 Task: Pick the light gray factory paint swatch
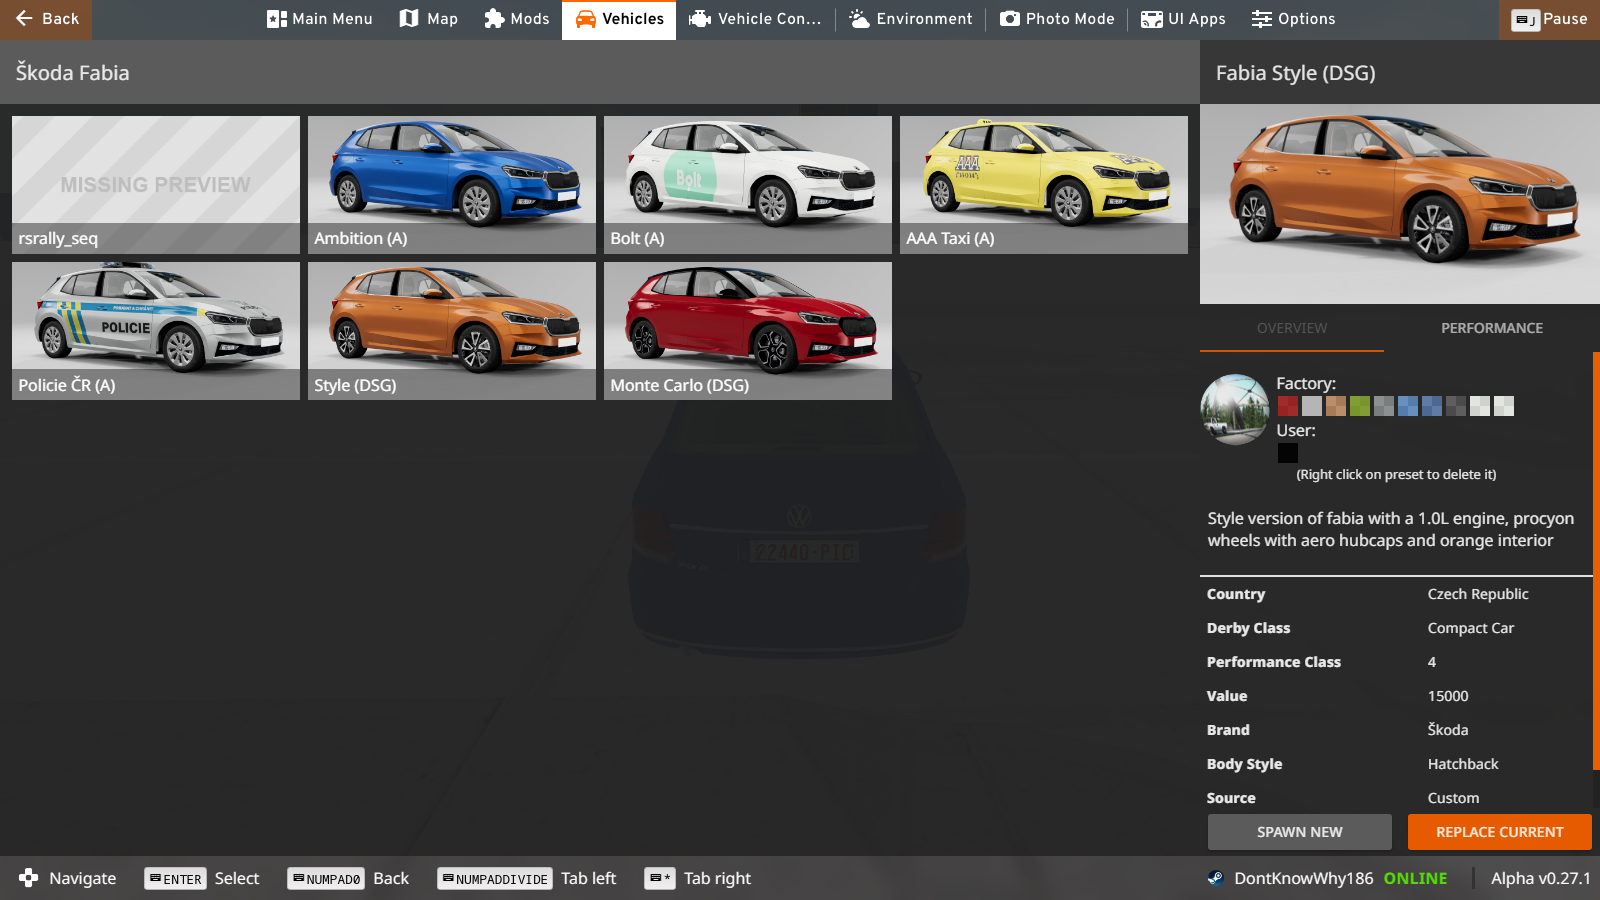point(1312,406)
